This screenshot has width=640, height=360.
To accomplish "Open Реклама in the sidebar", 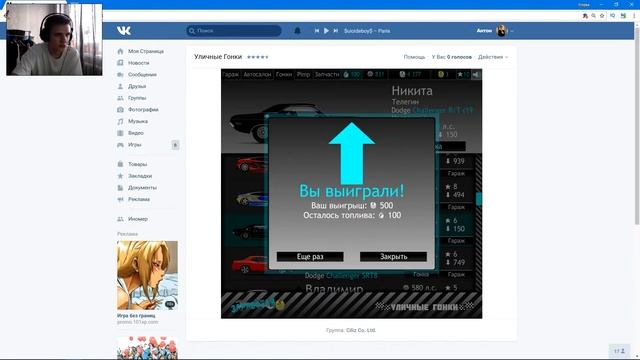I will pos(139,199).
